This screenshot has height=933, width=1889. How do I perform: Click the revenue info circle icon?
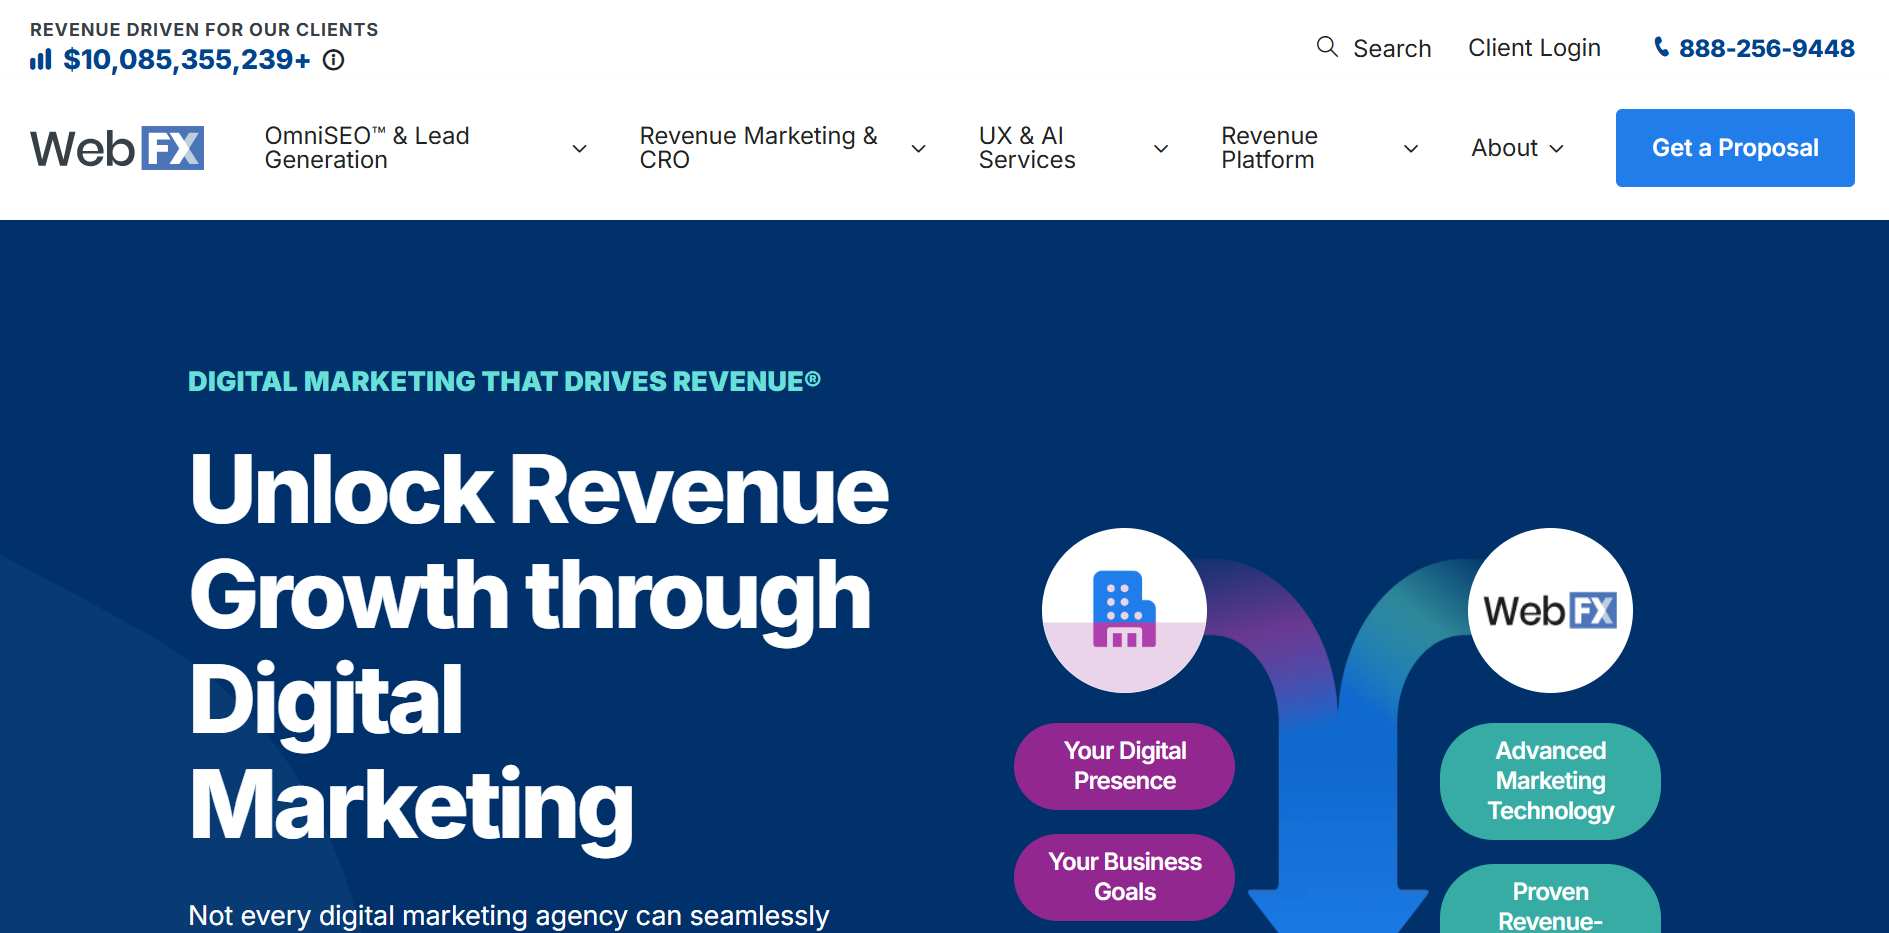[334, 60]
